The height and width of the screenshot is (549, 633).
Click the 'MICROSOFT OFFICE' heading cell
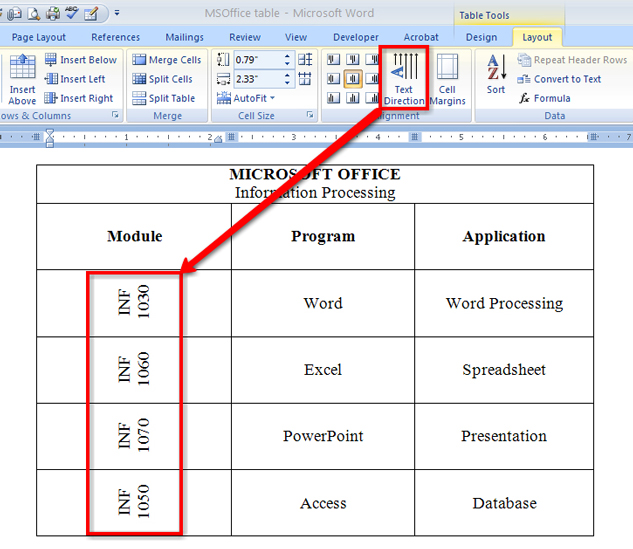(x=315, y=184)
